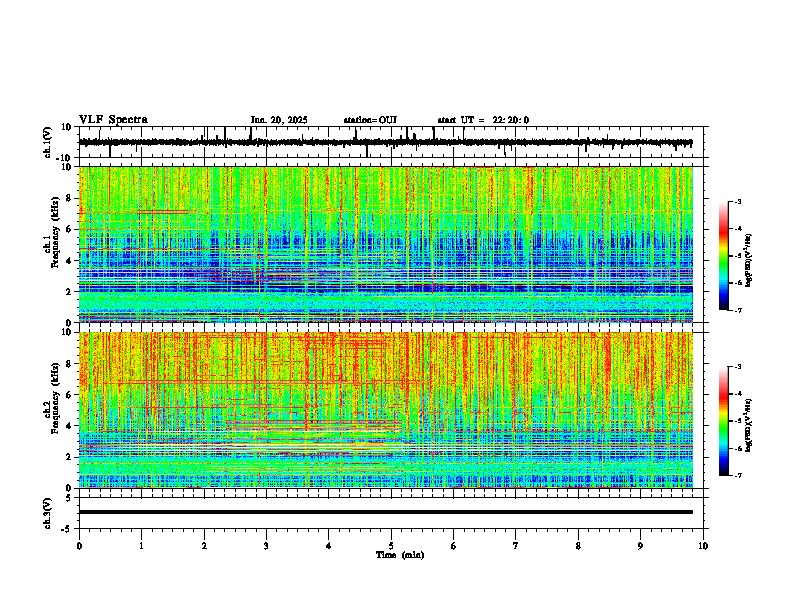The width and height of the screenshot is (792, 612).
Task: Click the '-7' label on ch.2 colorbar
Action: click(738, 475)
